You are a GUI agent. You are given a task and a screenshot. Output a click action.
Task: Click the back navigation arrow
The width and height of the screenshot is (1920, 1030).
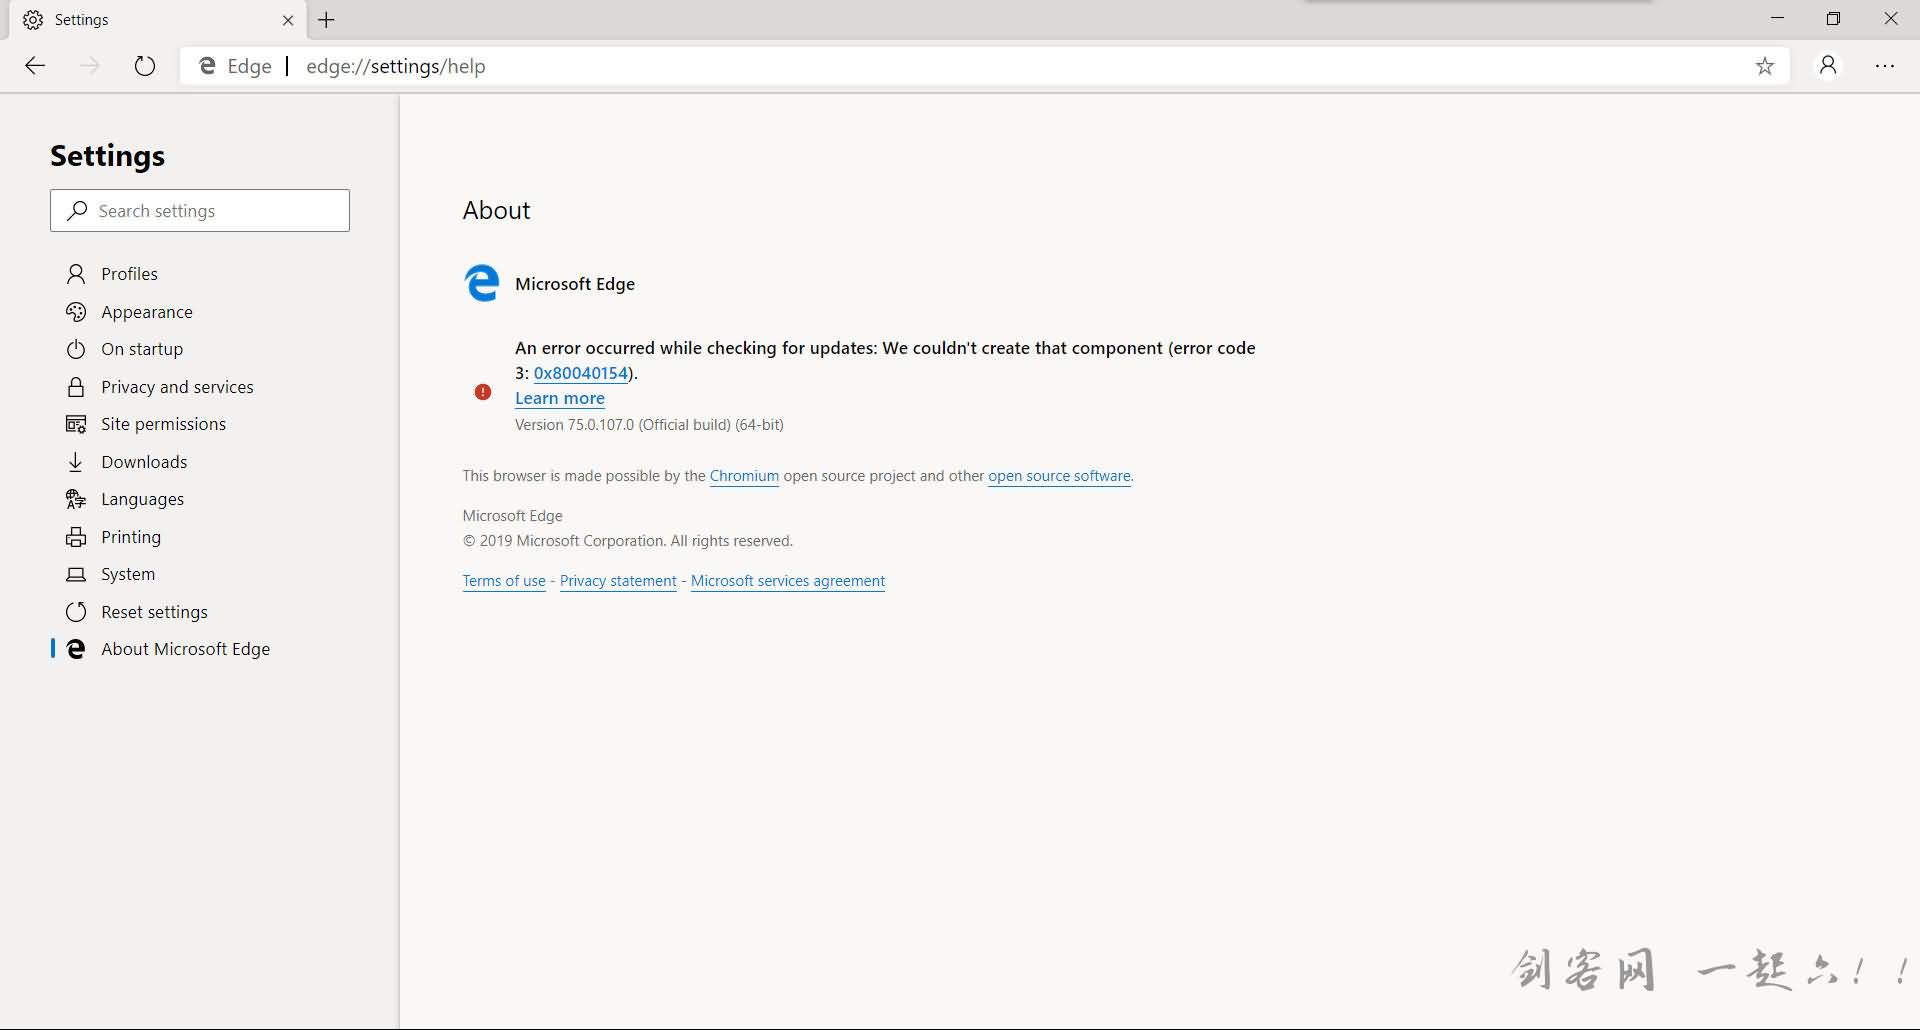tap(35, 66)
